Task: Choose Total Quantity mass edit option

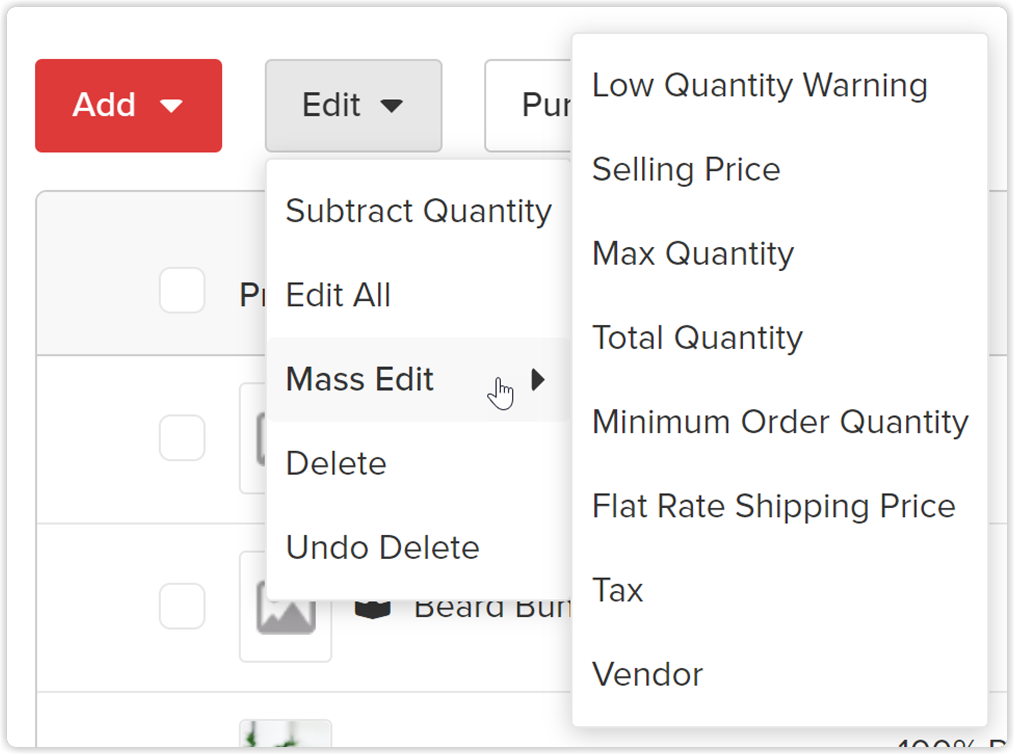Action: point(779,337)
